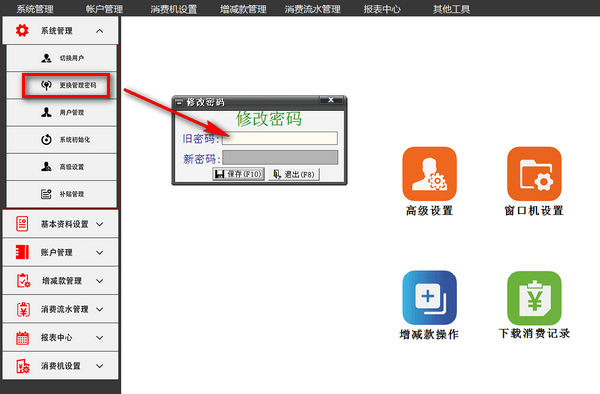Image resolution: width=600 pixels, height=394 pixels.
Task: Open system menu icon of 修改密码 dialog
Action: pyautogui.click(x=179, y=103)
